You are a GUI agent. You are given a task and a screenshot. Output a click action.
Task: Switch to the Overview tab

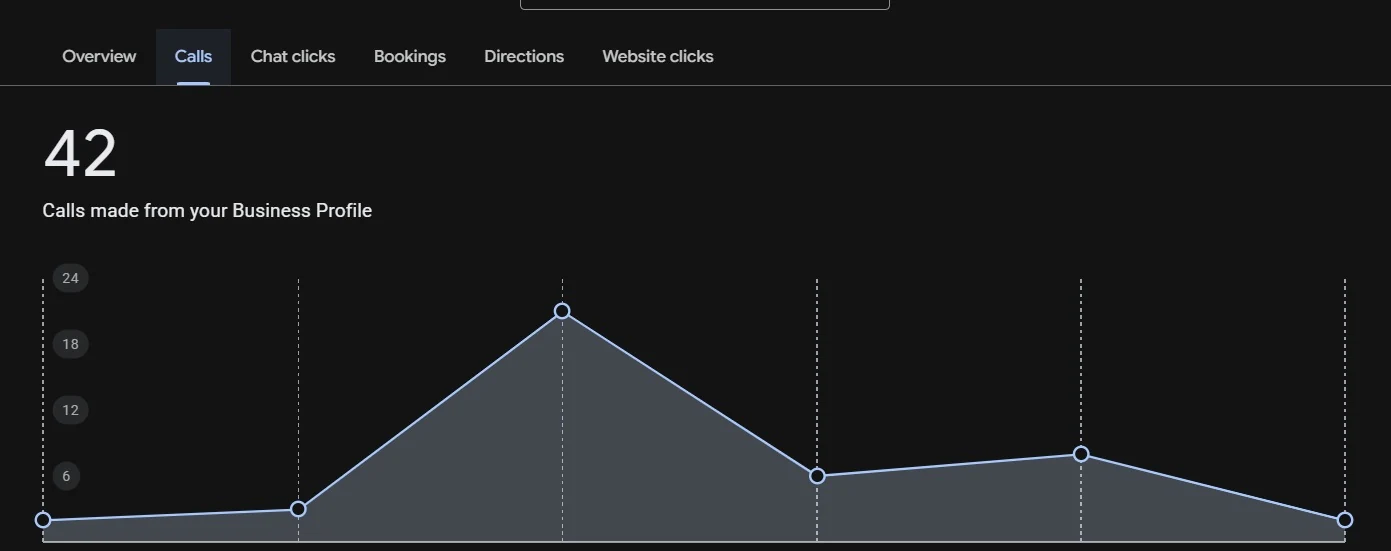(99, 57)
